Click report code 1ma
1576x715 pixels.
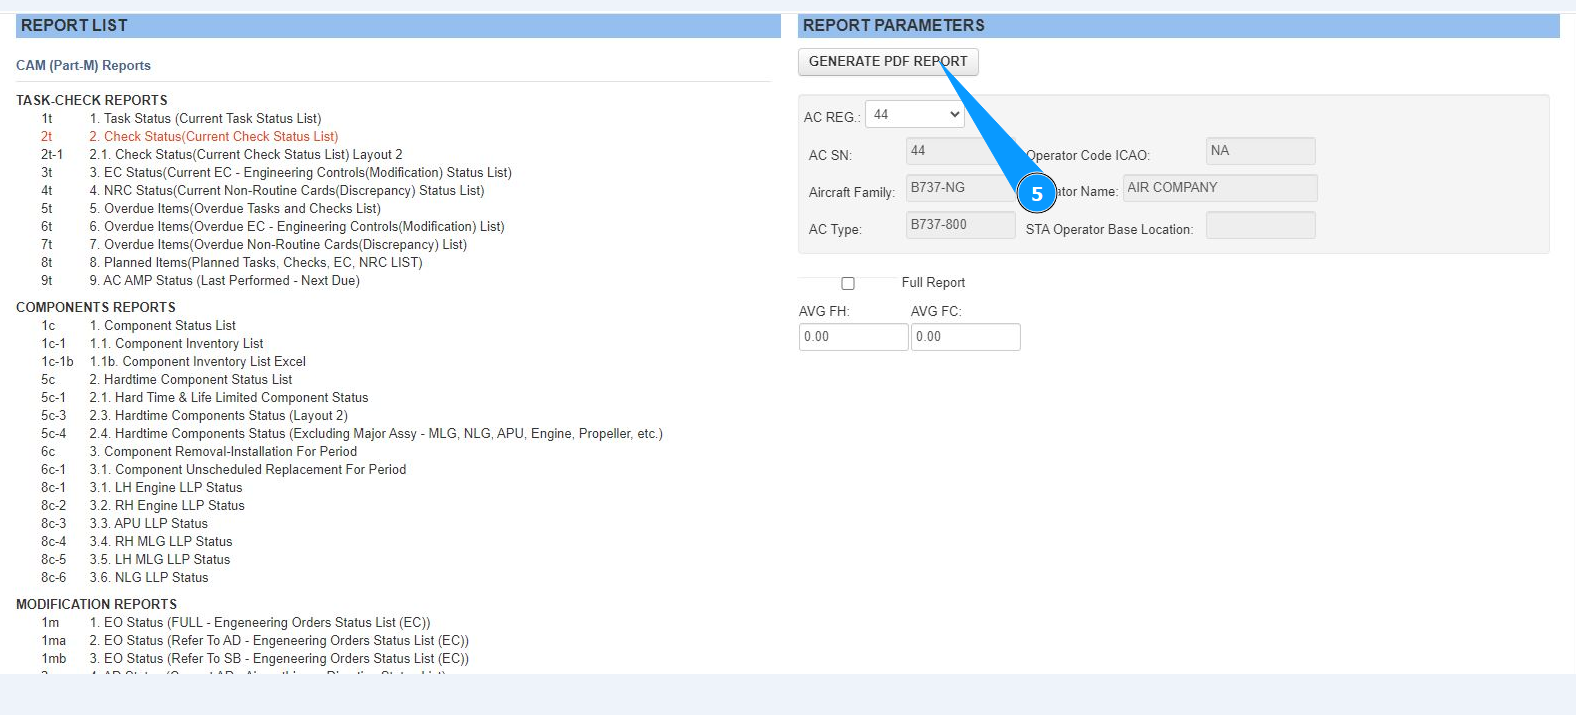[x=54, y=641]
